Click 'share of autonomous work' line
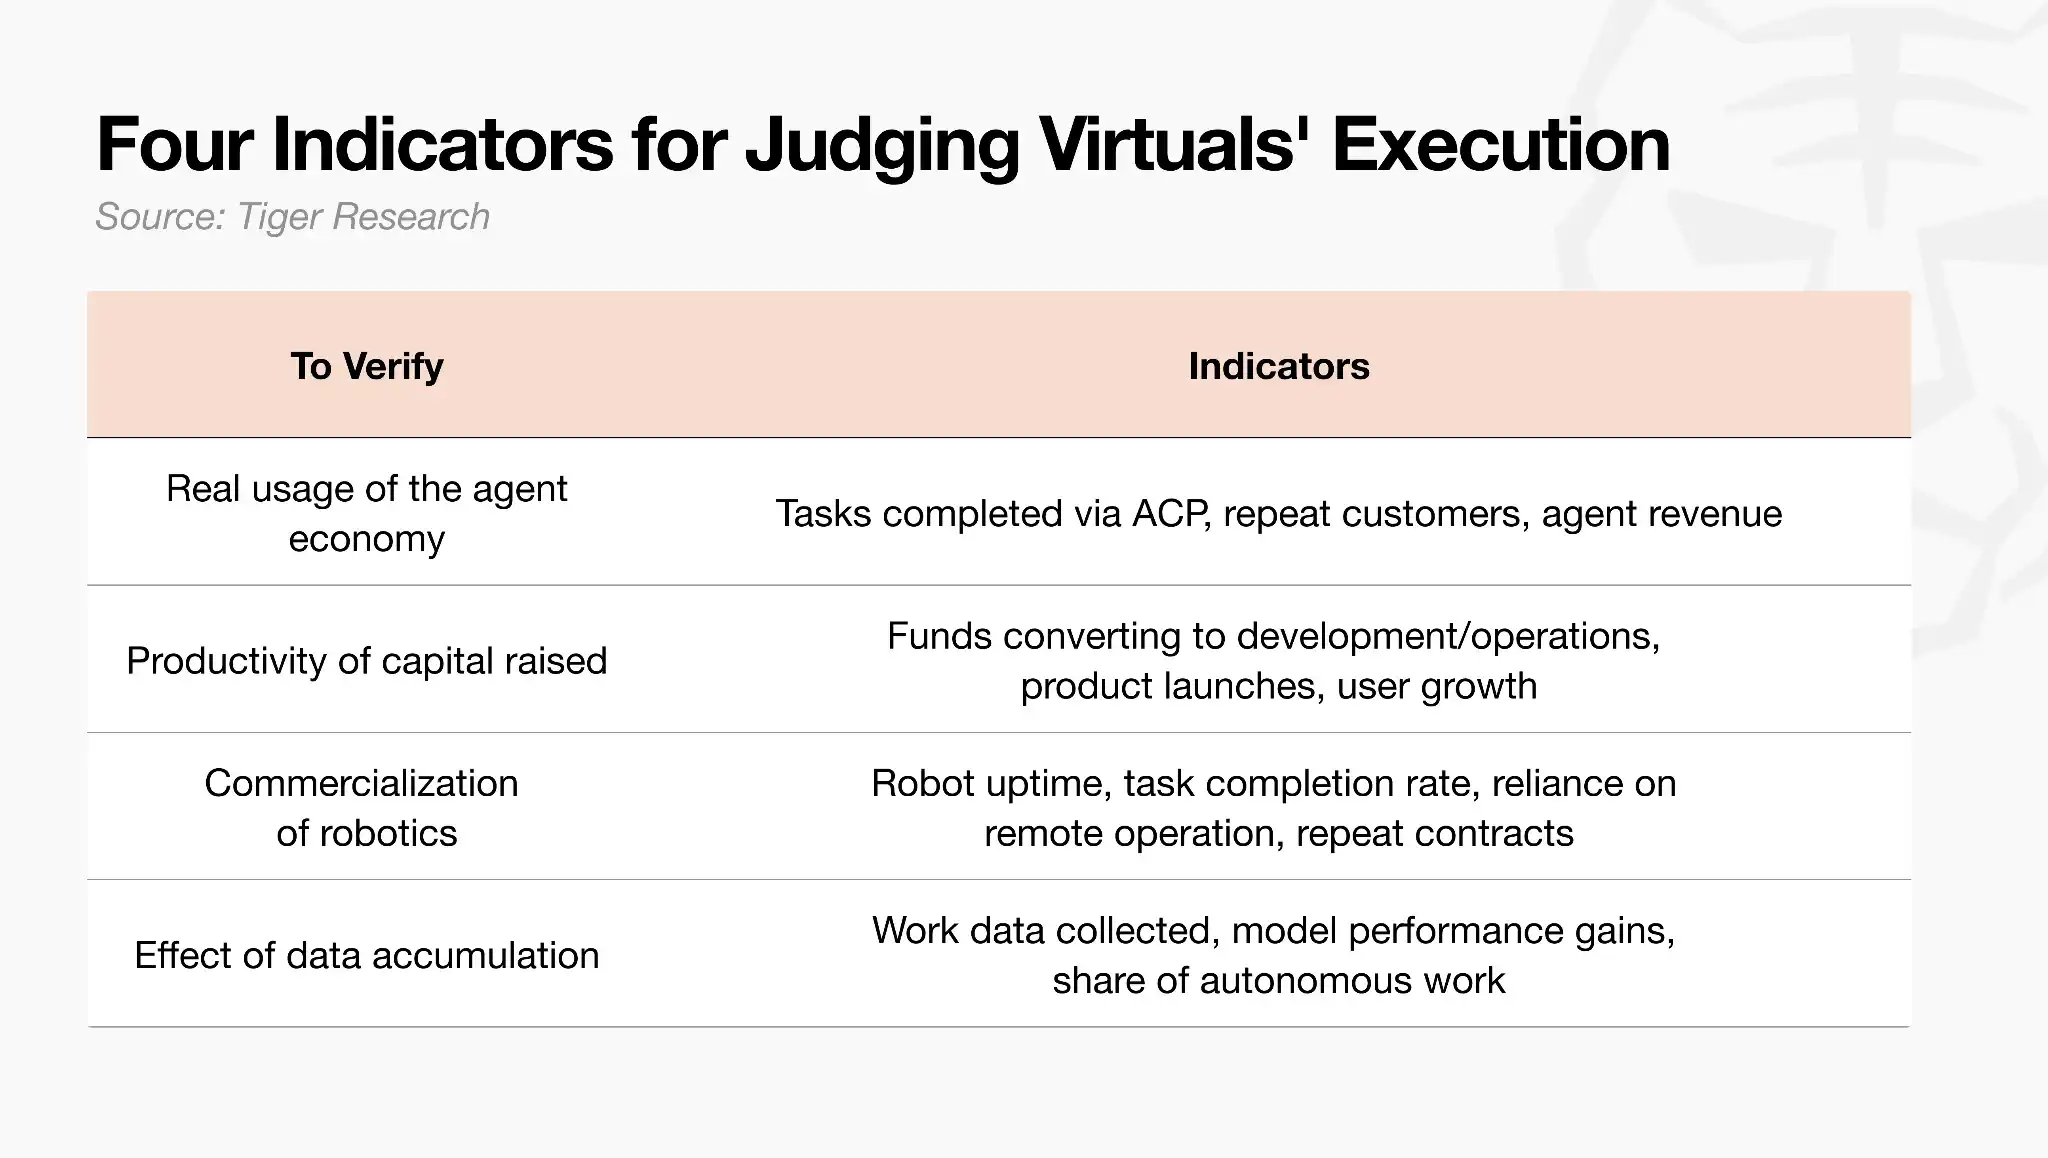The width and height of the screenshot is (2048, 1158). coord(1279,980)
